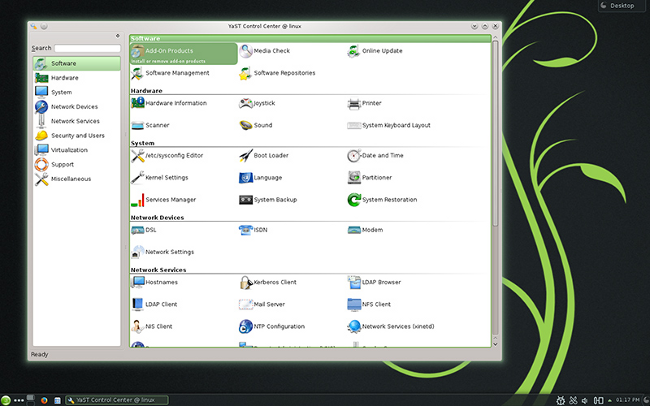
Task: Select Security and Users category
Action: tap(77, 136)
